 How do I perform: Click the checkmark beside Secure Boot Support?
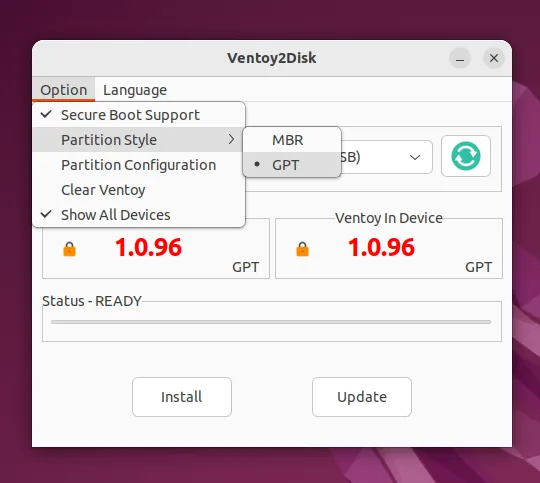(46, 114)
